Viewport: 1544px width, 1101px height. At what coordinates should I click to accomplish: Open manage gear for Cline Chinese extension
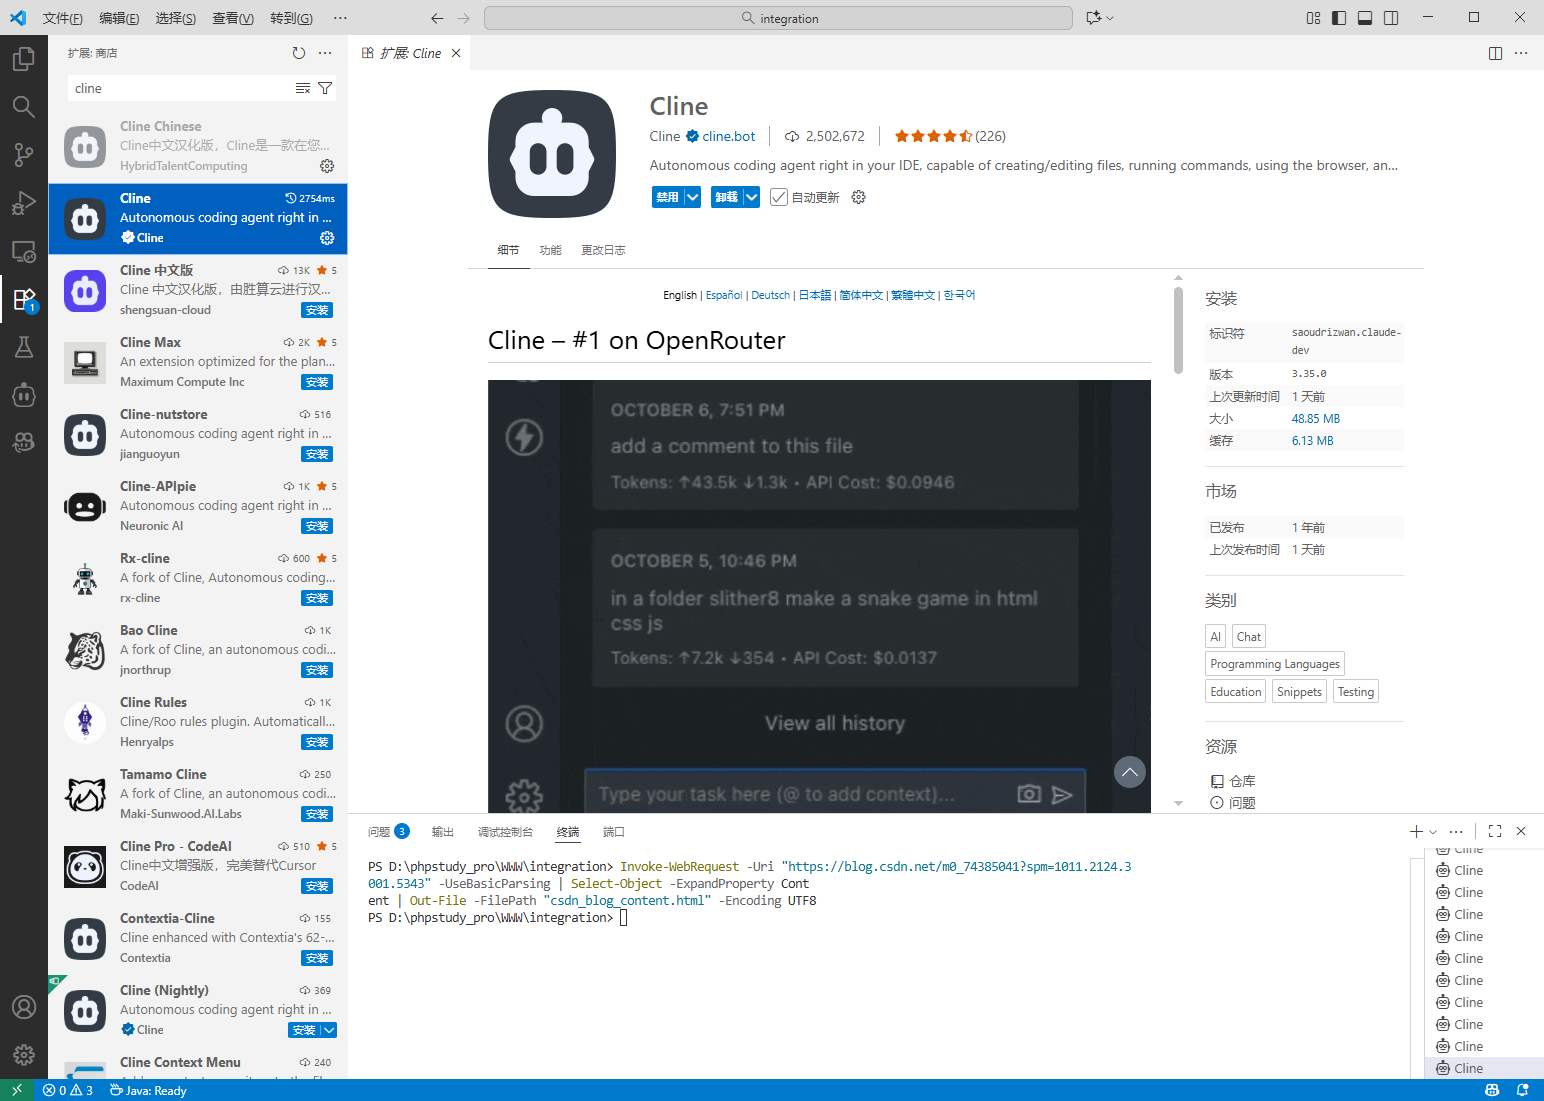[x=327, y=166]
